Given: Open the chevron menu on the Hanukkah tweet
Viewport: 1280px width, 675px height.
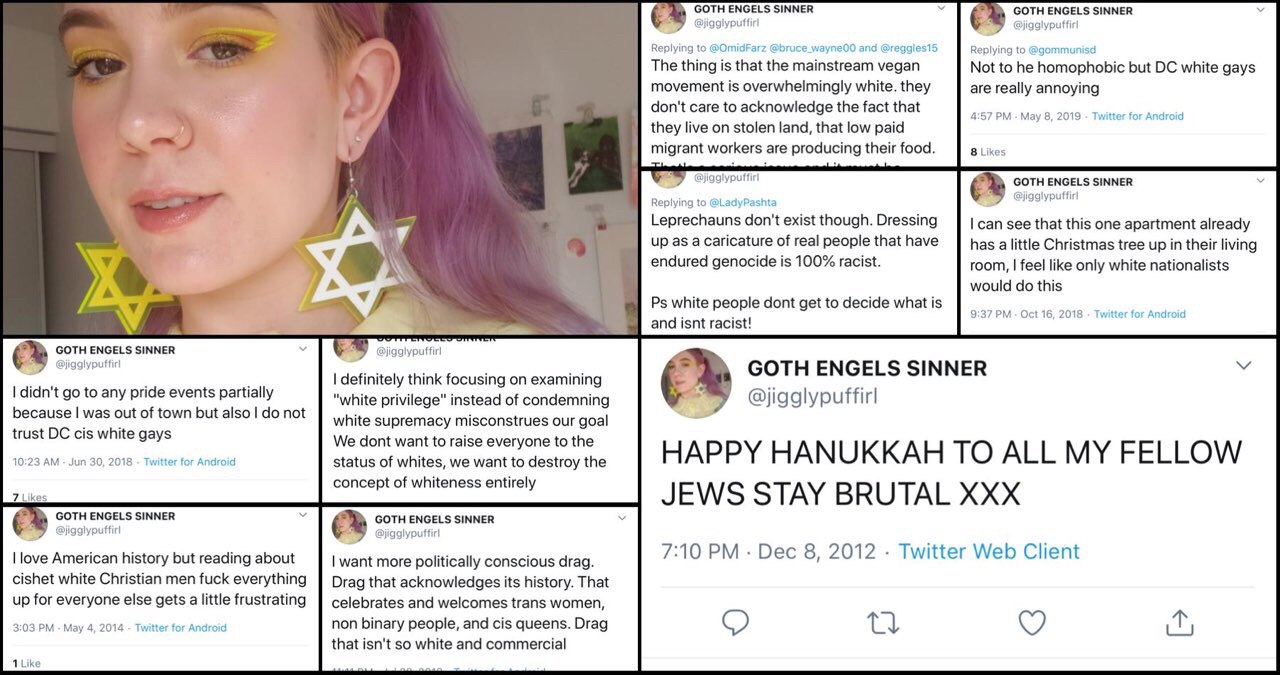Looking at the screenshot, I should click(x=1243, y=366).
